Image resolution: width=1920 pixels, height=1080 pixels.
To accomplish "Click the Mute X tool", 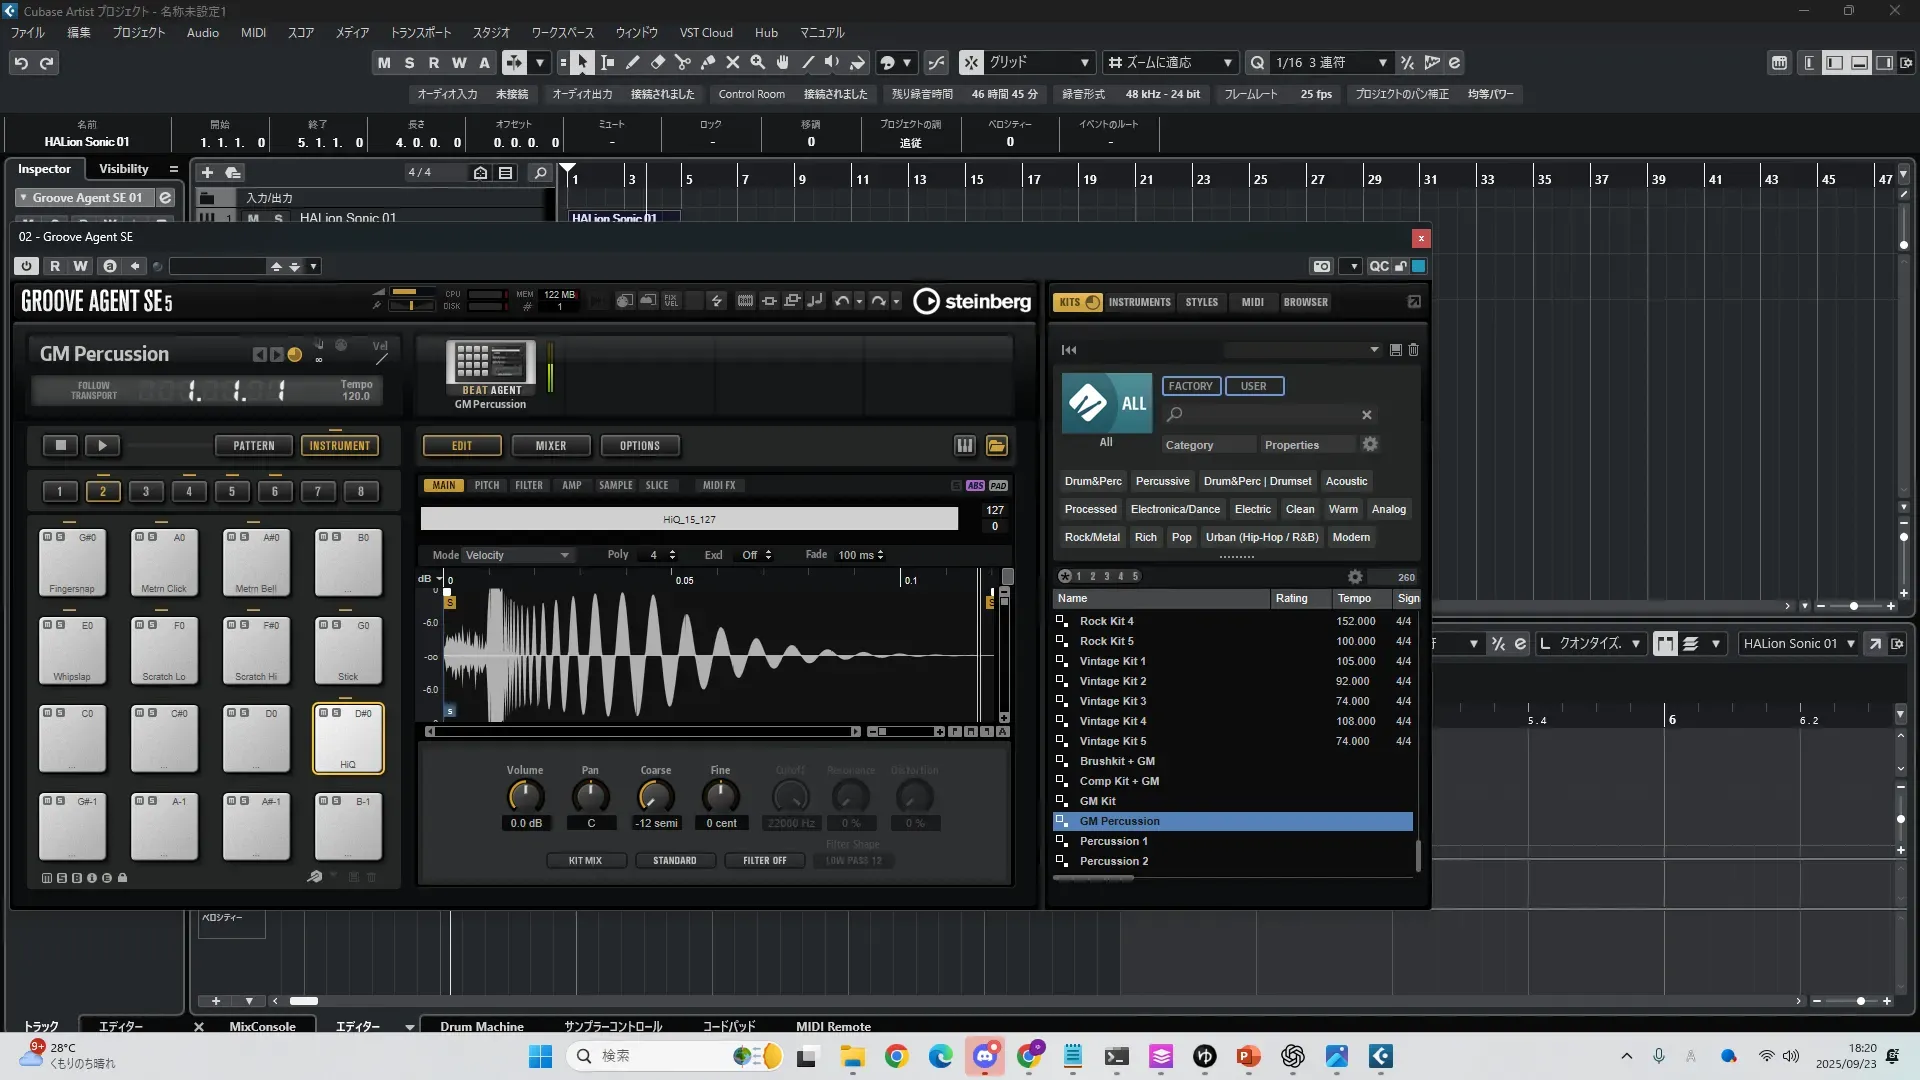I will click(x=732, y=63).
